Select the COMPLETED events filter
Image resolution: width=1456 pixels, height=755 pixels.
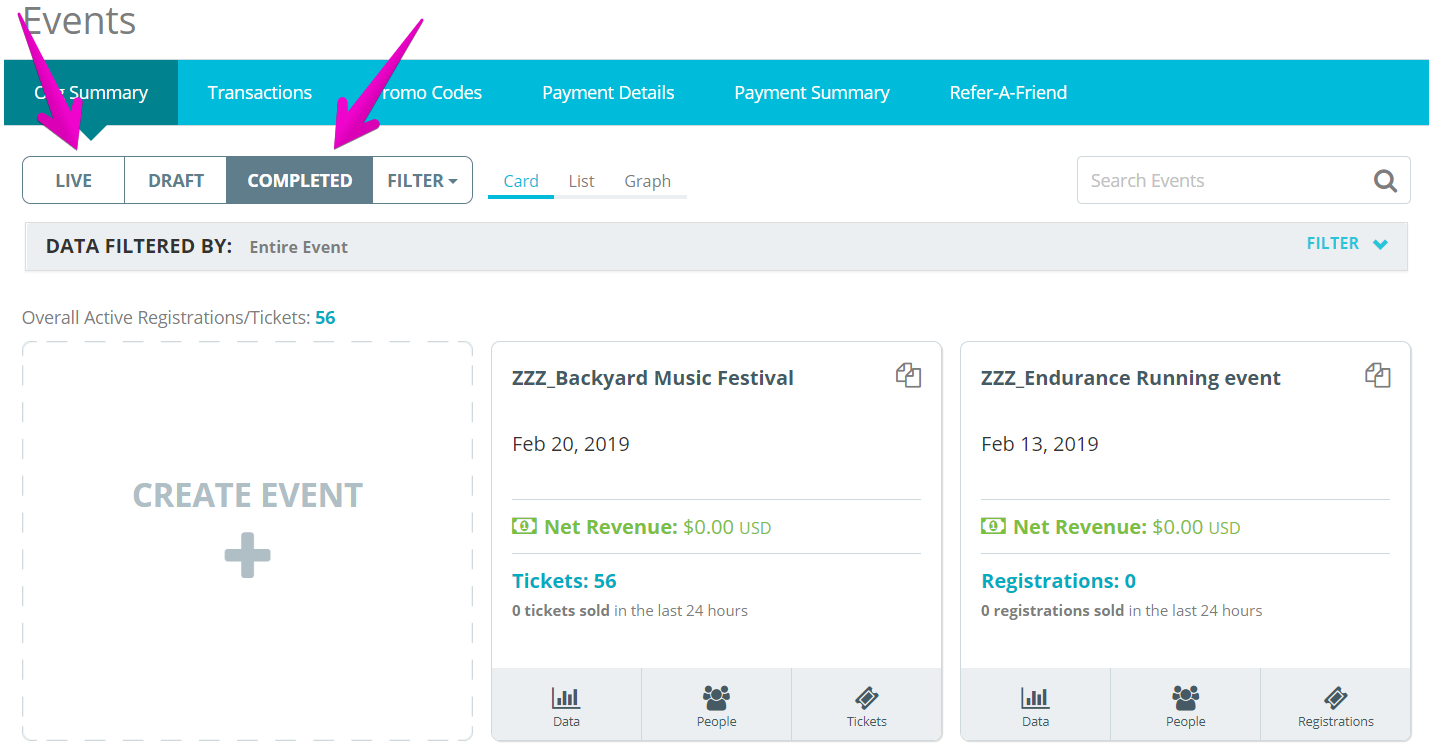tap(300, 181)
